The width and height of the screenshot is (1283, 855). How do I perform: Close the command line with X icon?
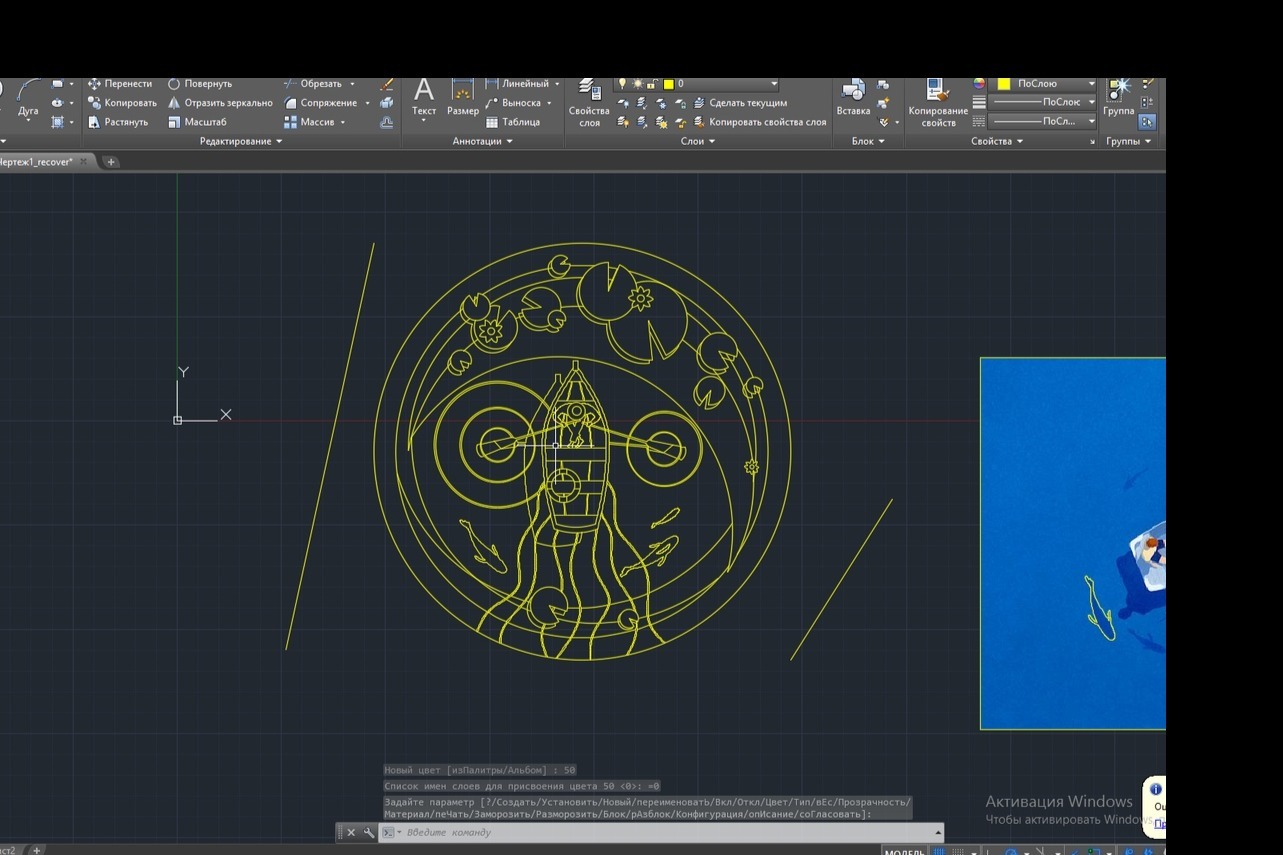point(351,832)
